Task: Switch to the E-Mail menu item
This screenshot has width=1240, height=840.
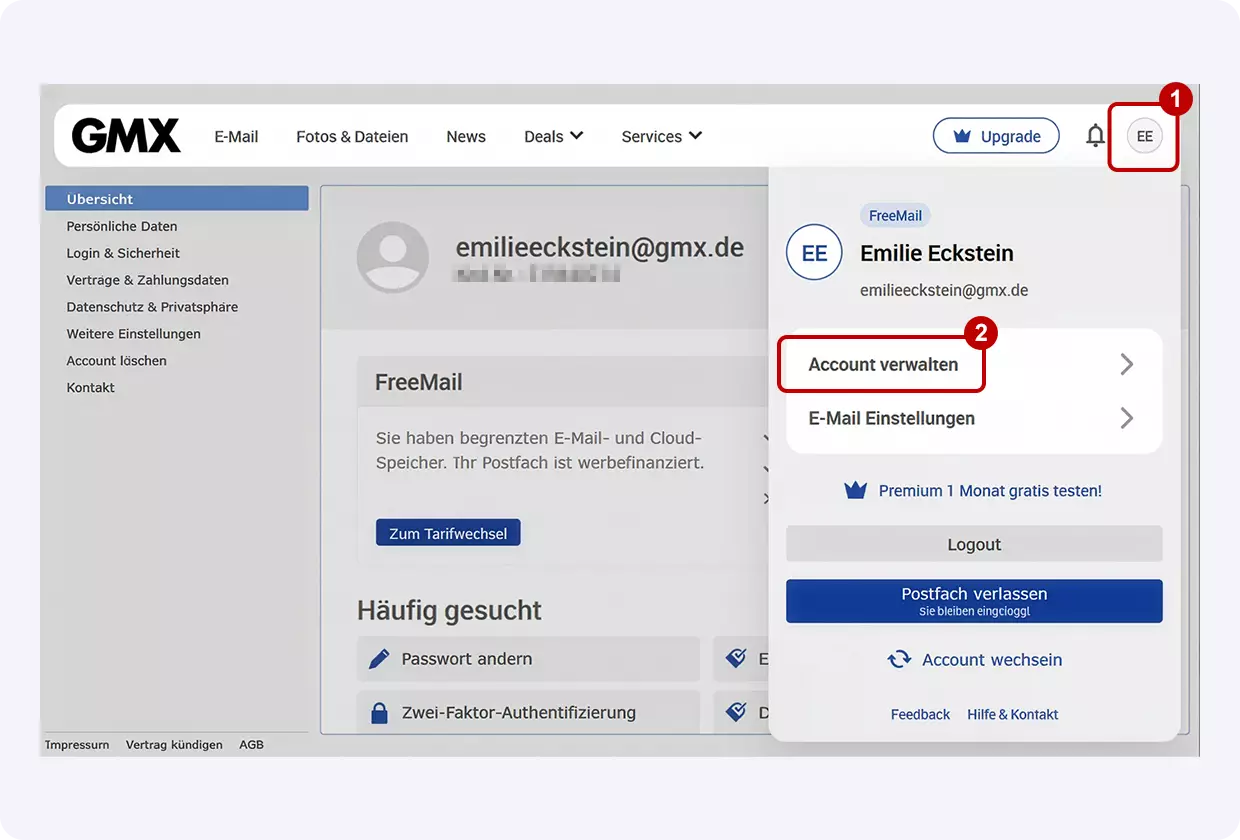Action: pos(236,135)
